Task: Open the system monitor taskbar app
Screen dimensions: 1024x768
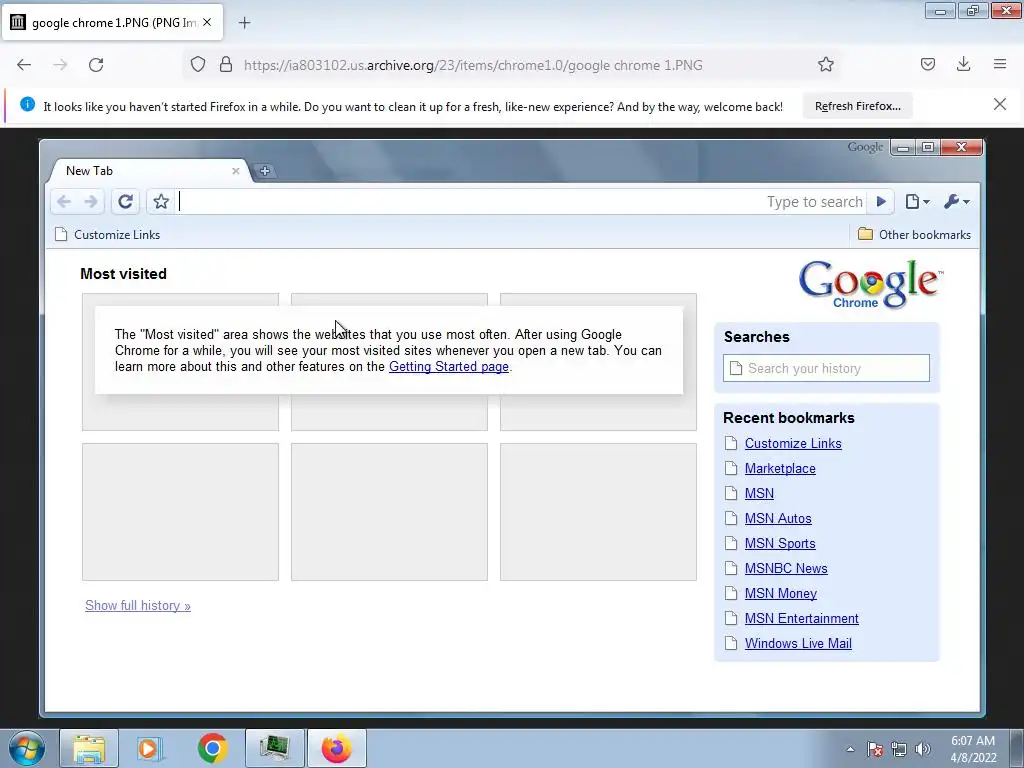Action: [x=274, y=748]
